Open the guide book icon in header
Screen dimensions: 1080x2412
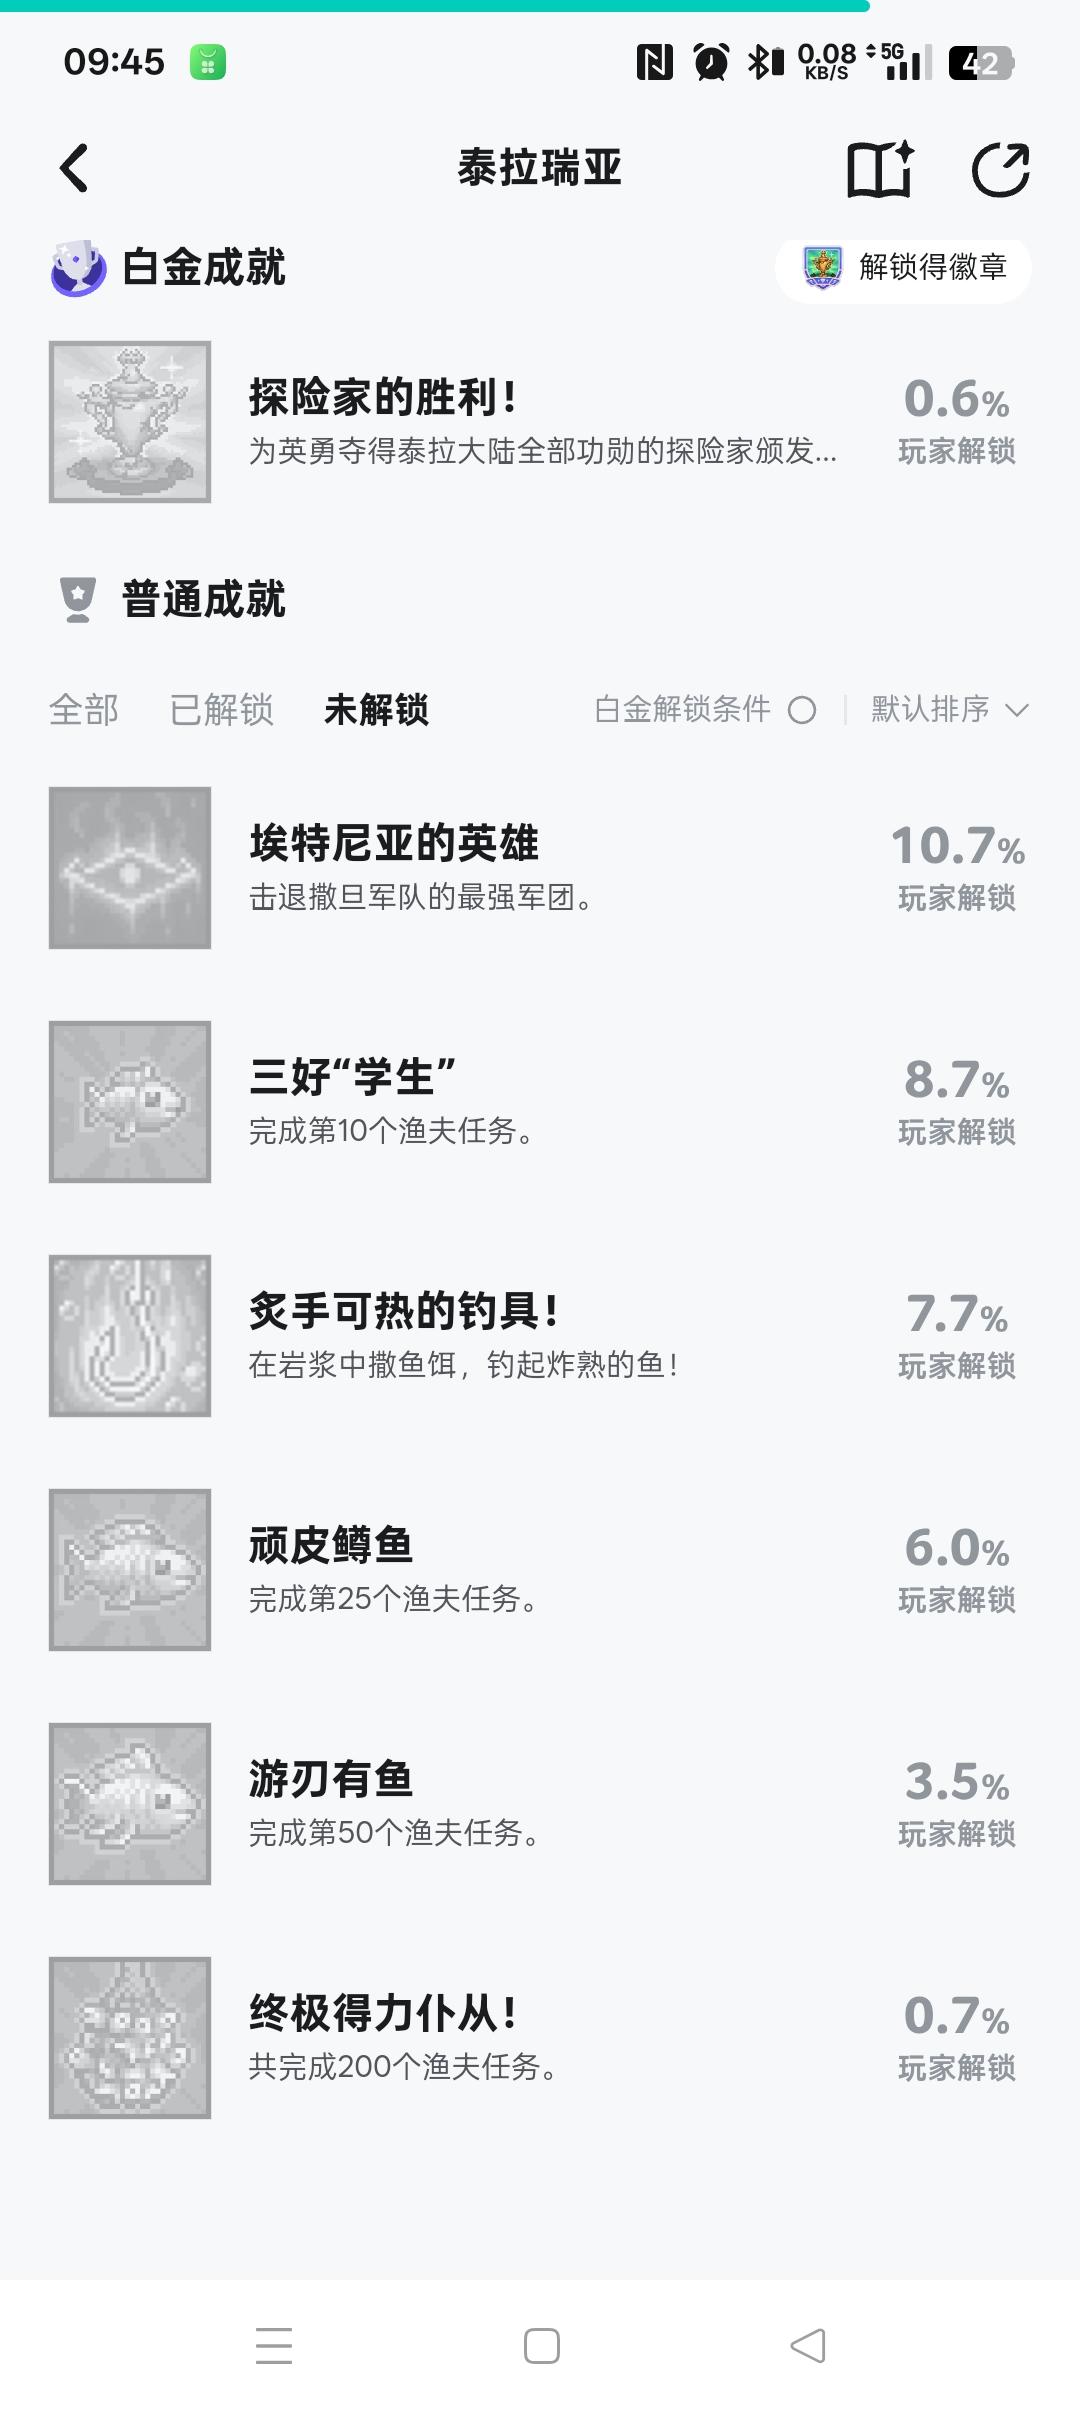click(x=880, y=168)
